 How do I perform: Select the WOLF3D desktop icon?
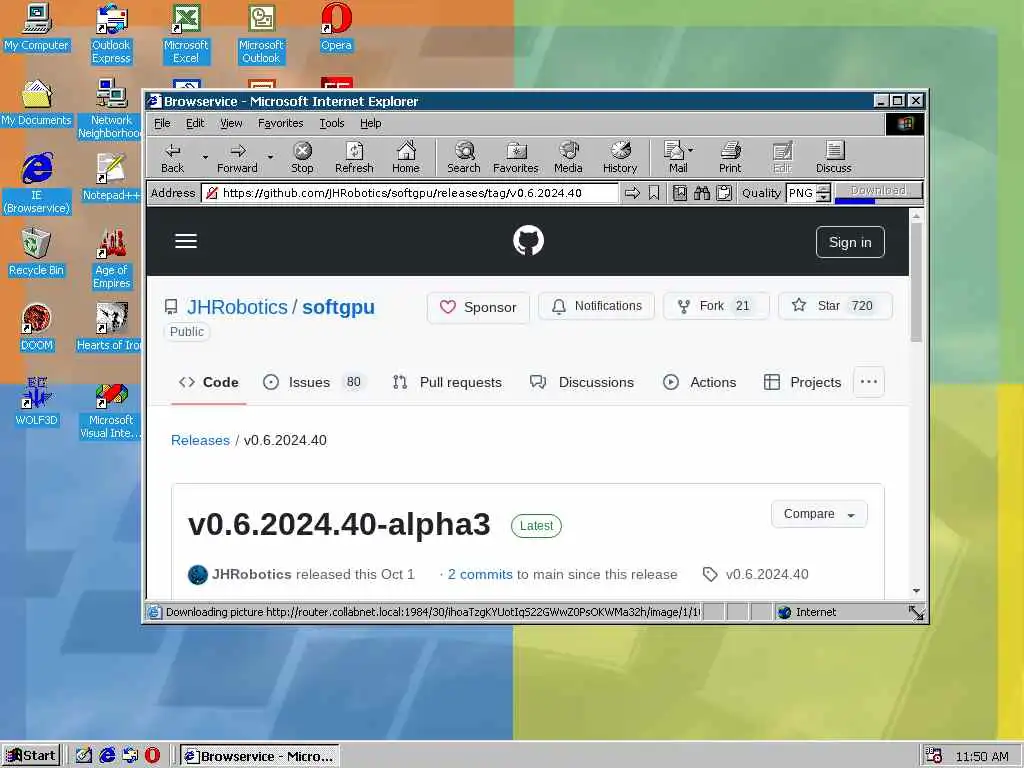coord(37,402)
